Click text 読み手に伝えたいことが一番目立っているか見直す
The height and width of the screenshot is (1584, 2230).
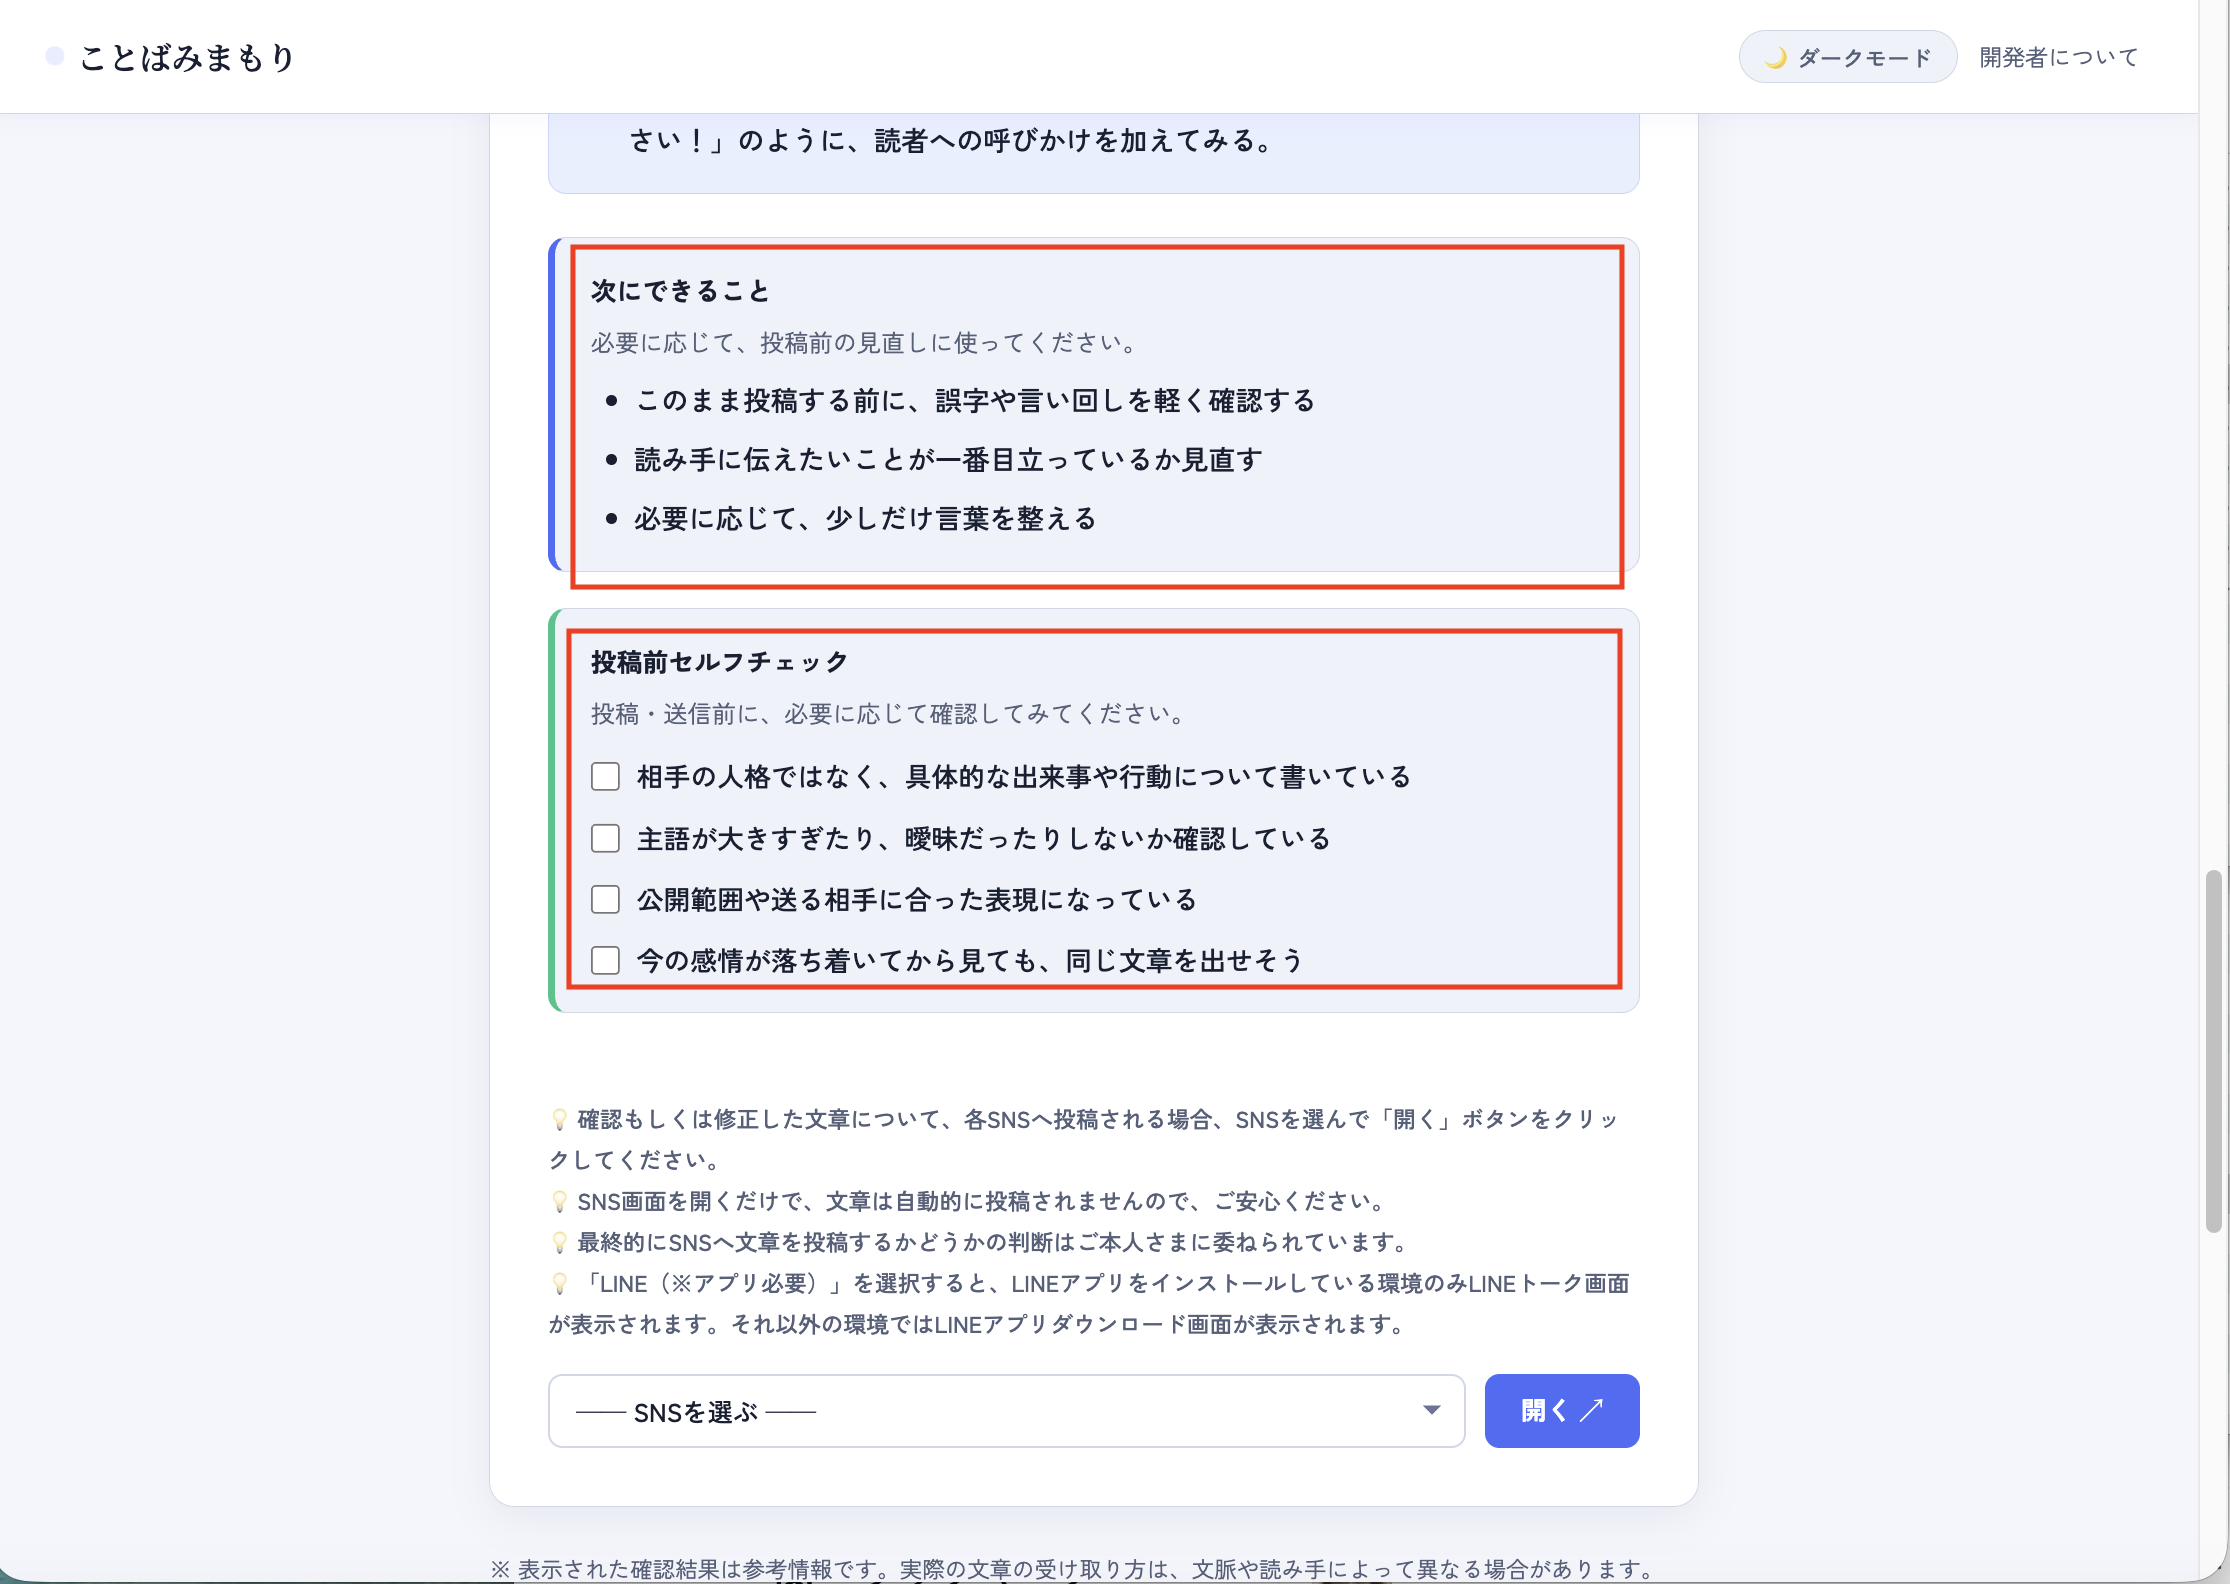point(948,460)
